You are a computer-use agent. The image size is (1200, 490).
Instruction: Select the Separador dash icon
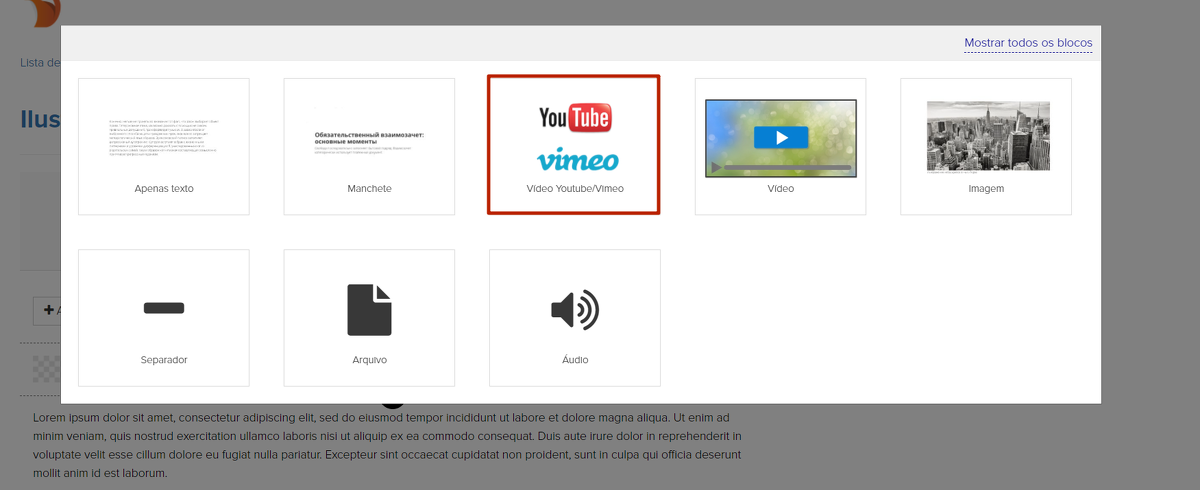(164, 308)
